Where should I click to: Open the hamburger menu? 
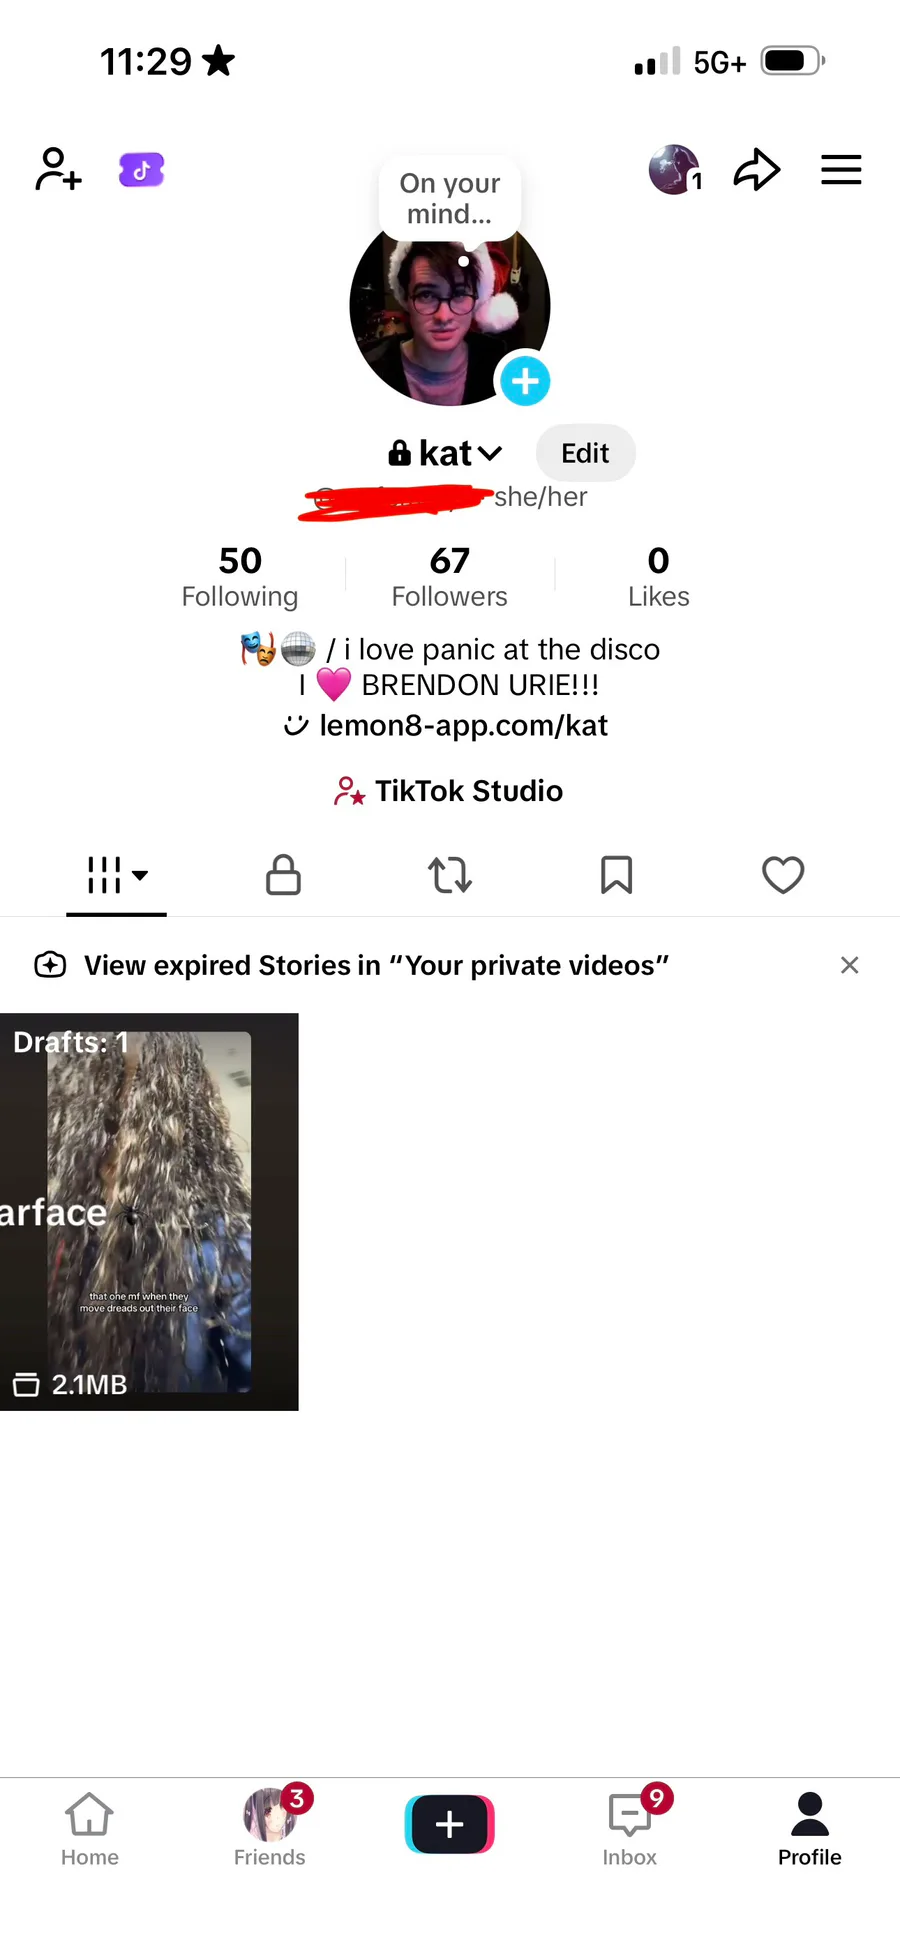tap(841, 169)
